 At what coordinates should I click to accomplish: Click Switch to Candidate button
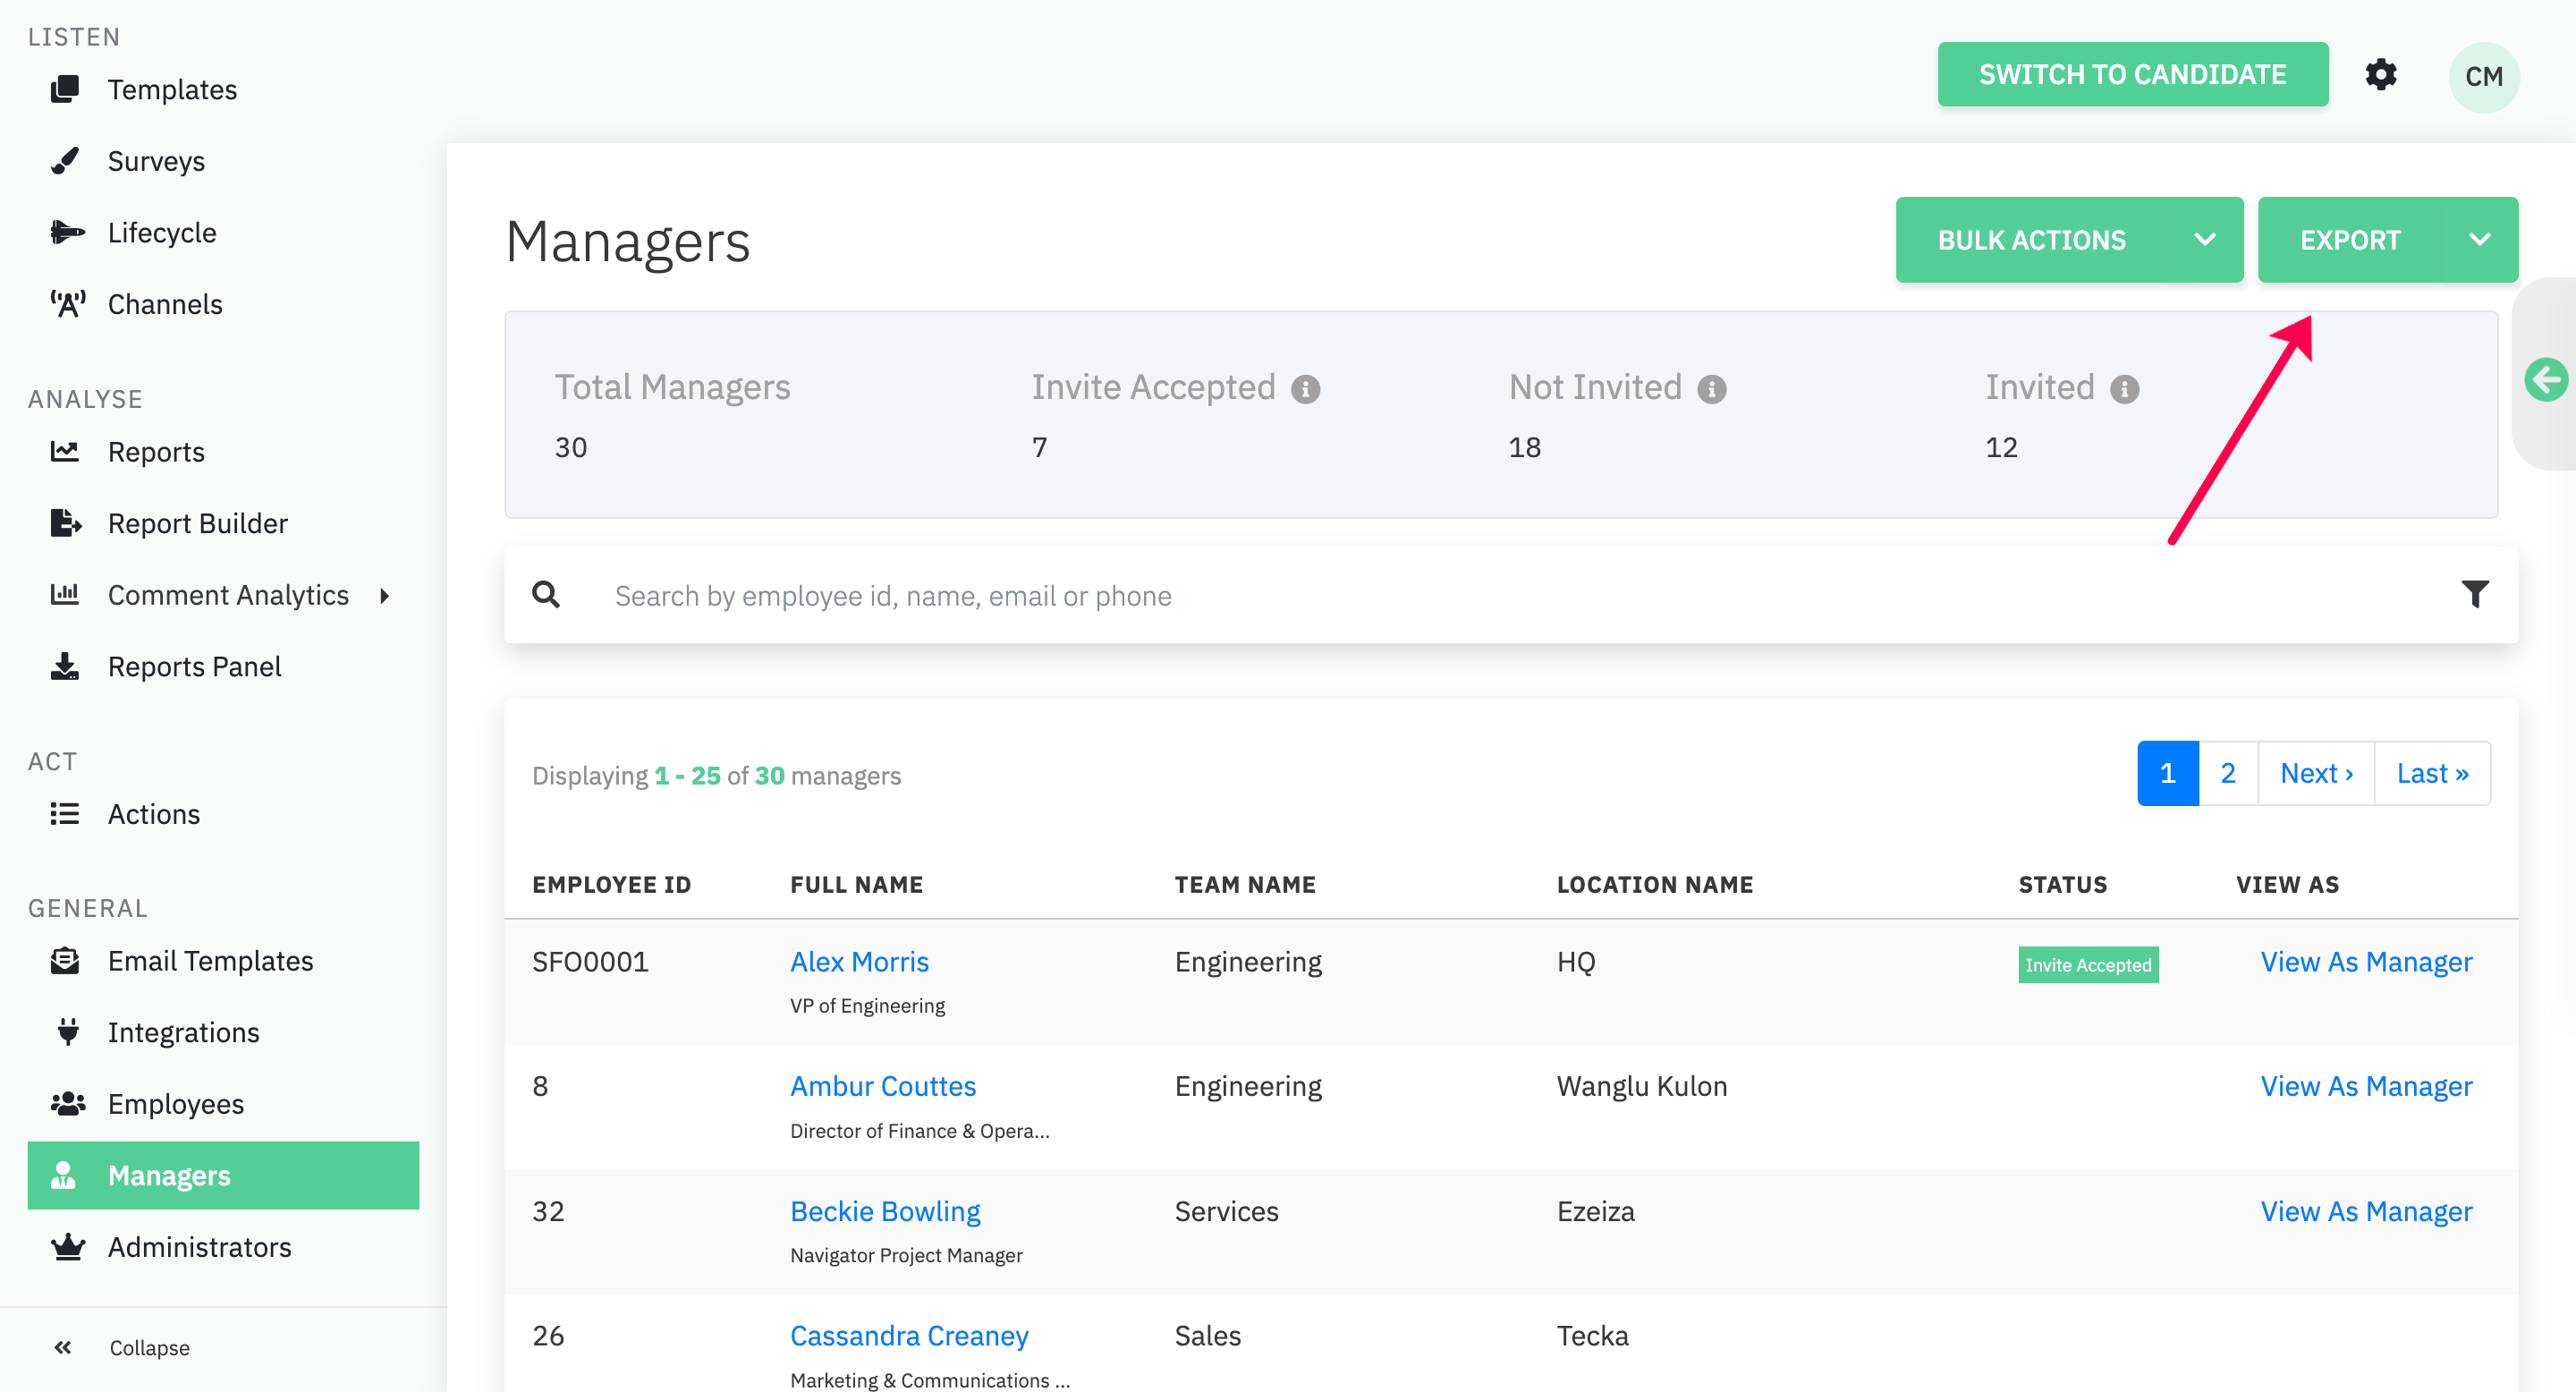click(2132, 75)
